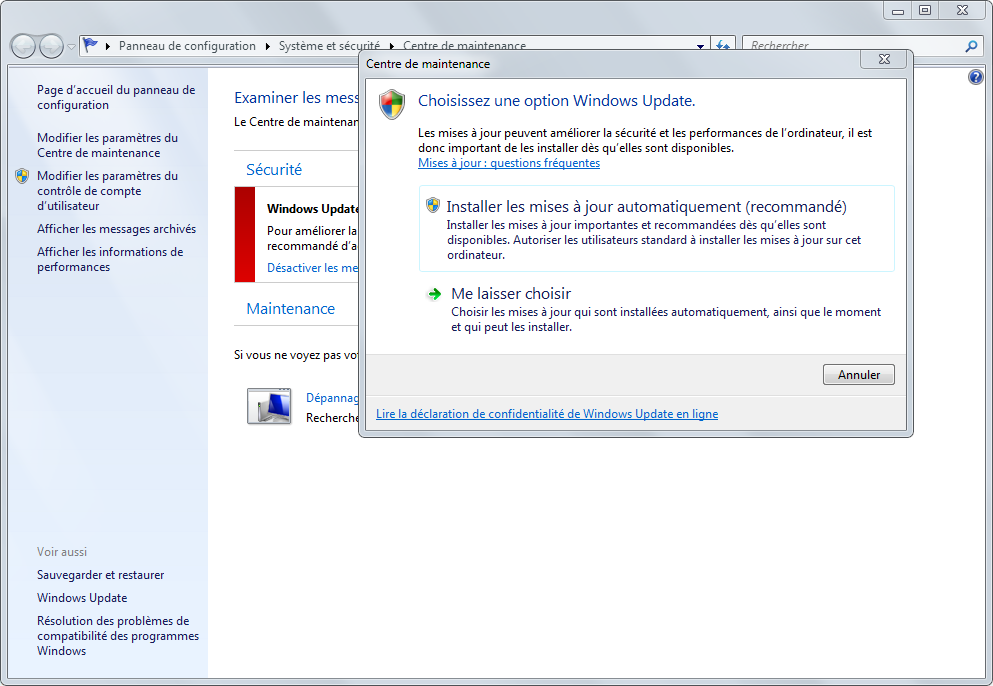Click the Back navigation arrow button

(x=23, y=46)
